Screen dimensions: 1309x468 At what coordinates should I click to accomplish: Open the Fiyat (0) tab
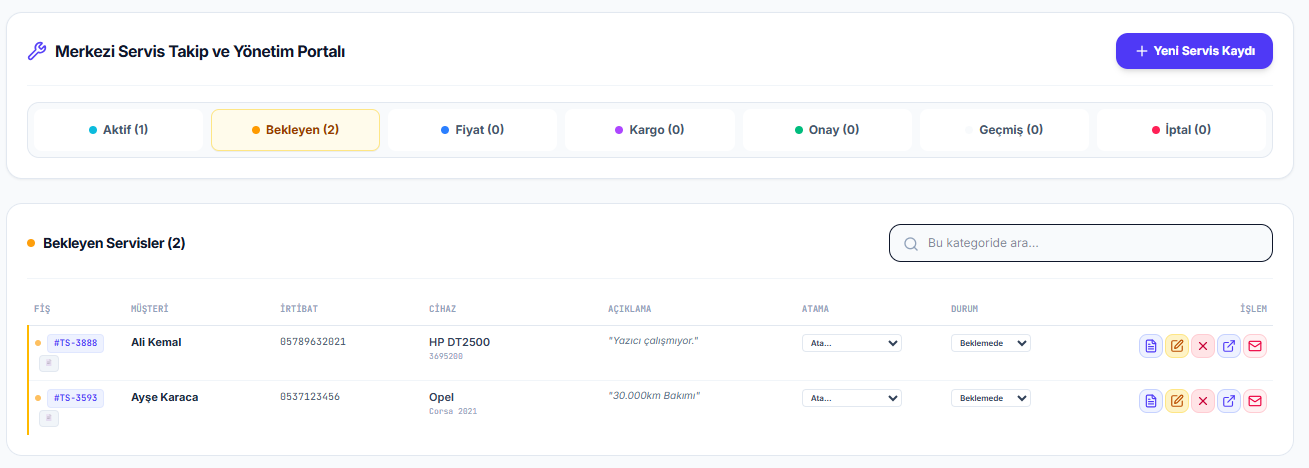click(472, 130)
